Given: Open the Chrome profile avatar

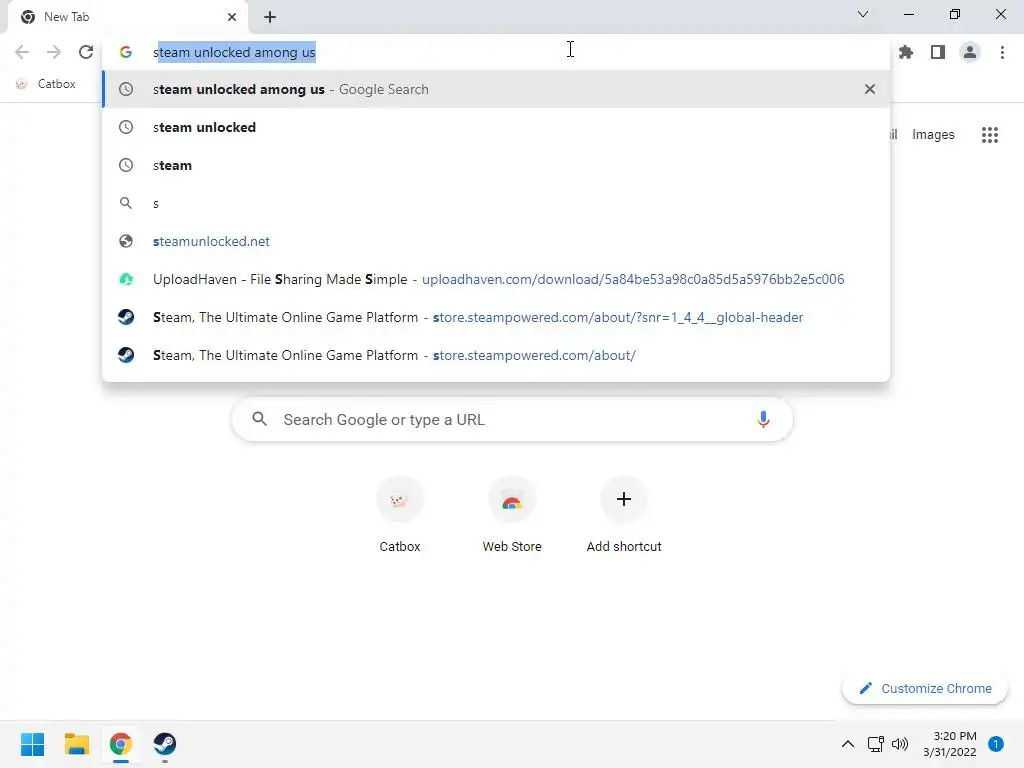Looking at the screenshot, I should [970, 52].
